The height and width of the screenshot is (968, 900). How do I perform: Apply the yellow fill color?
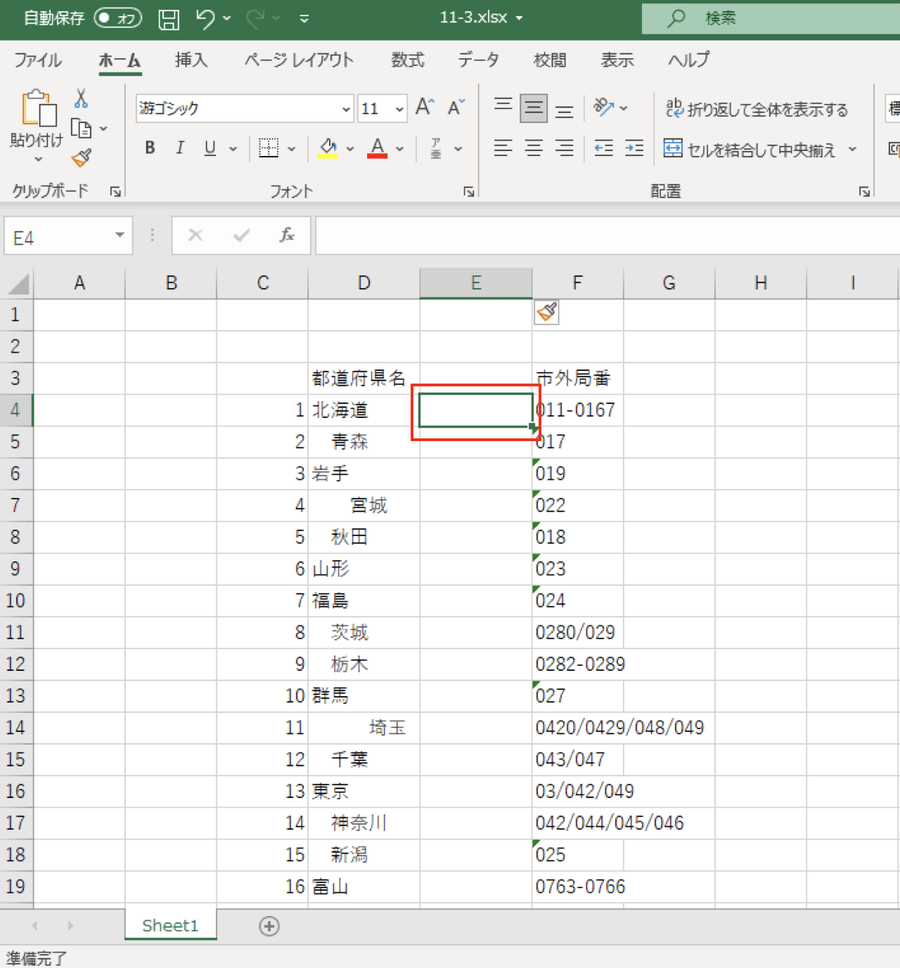[327, 149]
